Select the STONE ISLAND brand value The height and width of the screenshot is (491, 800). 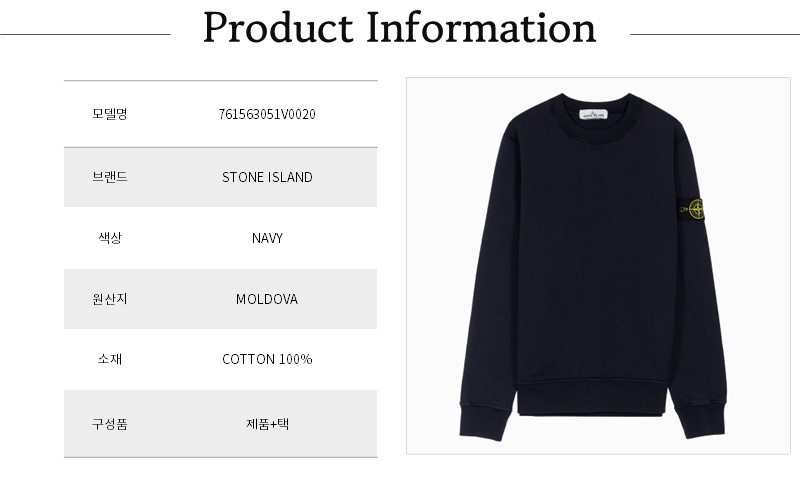click(267, 177)
